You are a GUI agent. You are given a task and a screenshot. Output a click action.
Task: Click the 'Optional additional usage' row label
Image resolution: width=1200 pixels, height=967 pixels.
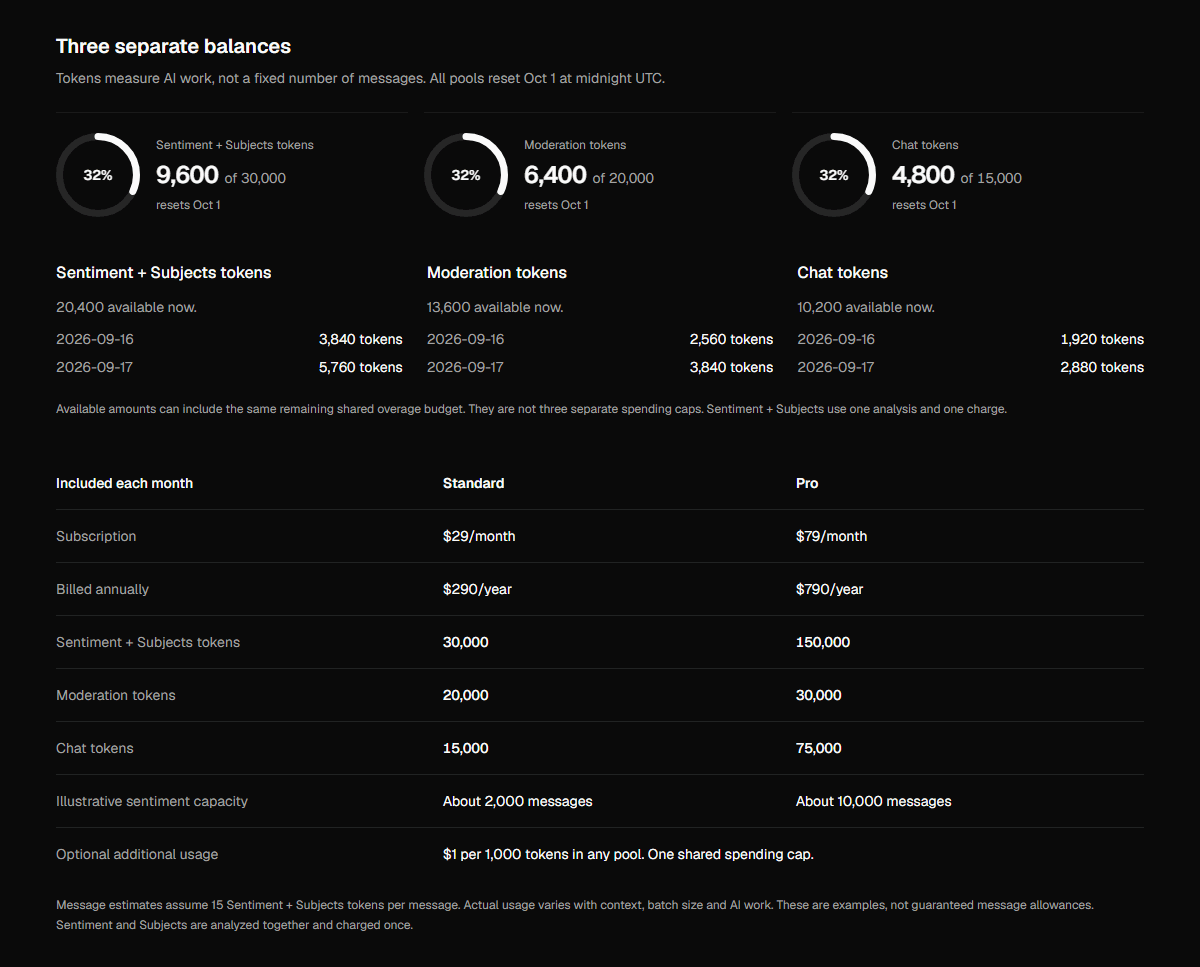coord(137,854)
